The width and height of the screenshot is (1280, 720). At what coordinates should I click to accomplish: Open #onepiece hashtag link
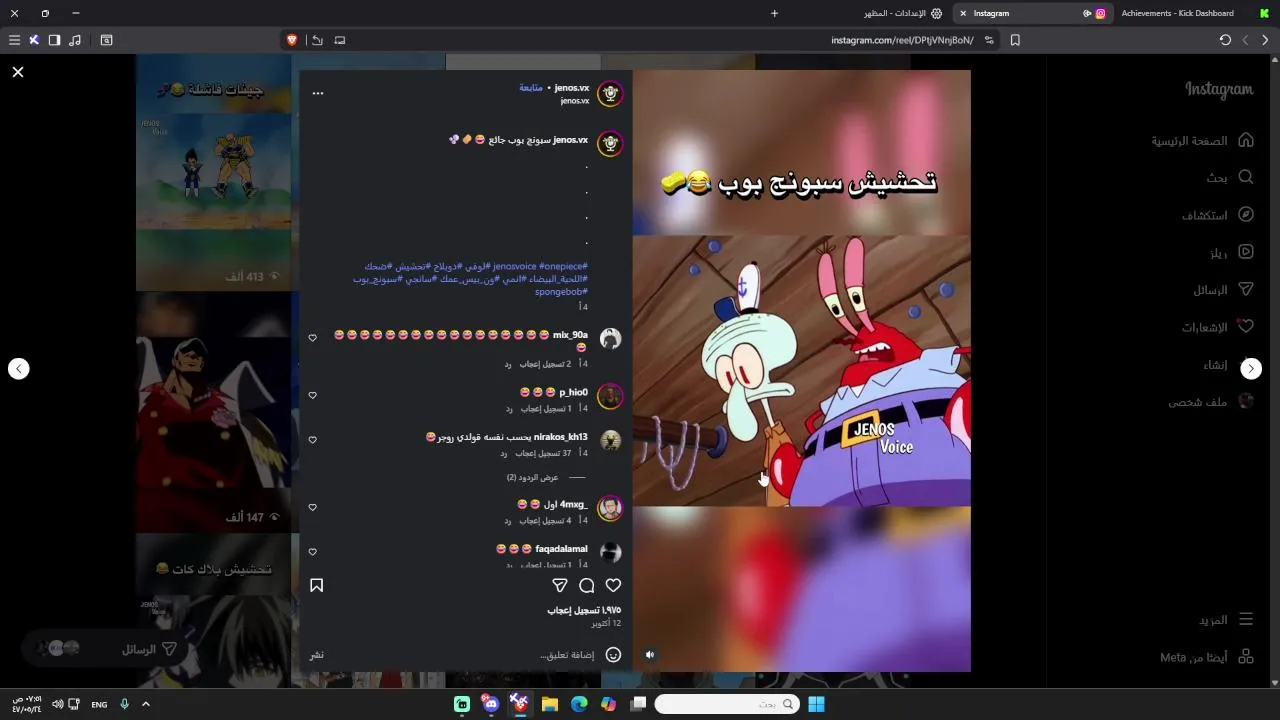563,267
